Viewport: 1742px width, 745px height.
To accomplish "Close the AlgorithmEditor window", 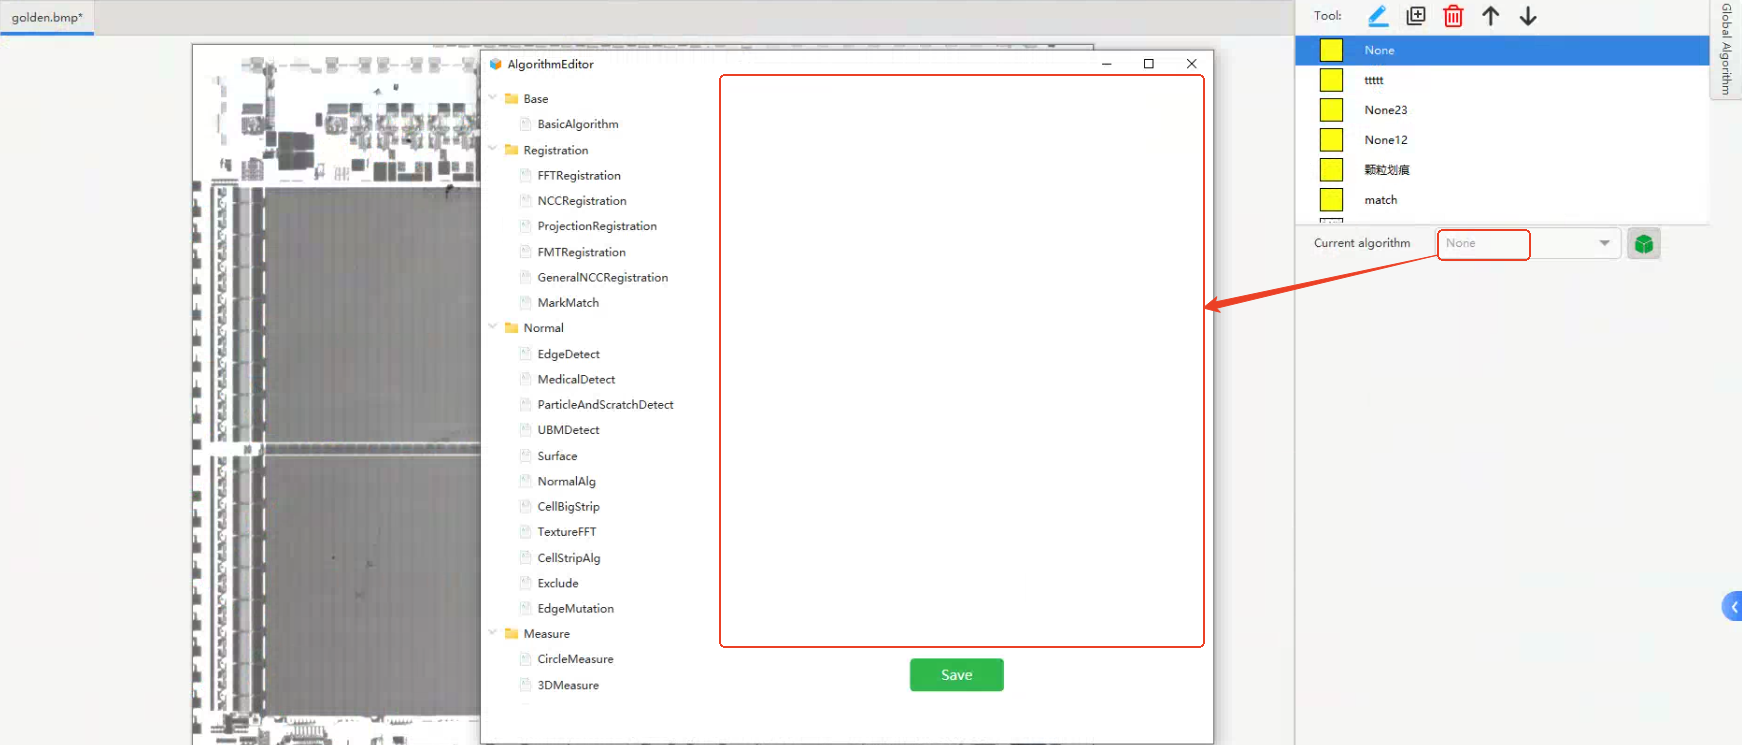I will click(x=1192, y=64).
